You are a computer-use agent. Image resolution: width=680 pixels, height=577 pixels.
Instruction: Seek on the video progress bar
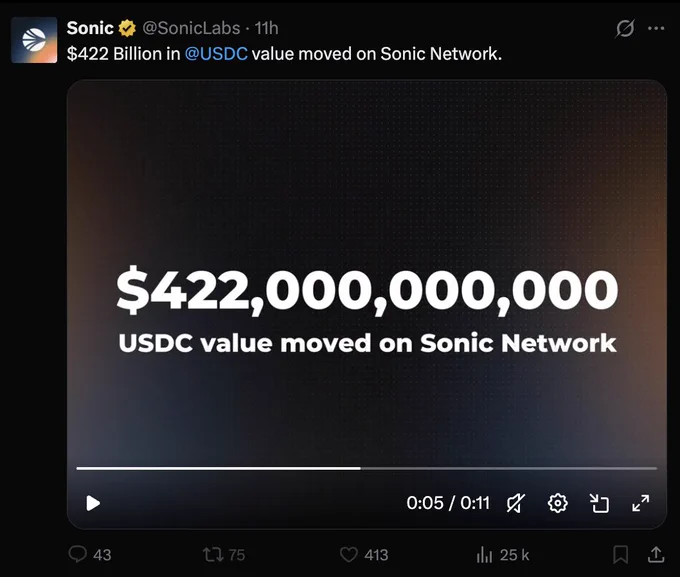point(366,468)
